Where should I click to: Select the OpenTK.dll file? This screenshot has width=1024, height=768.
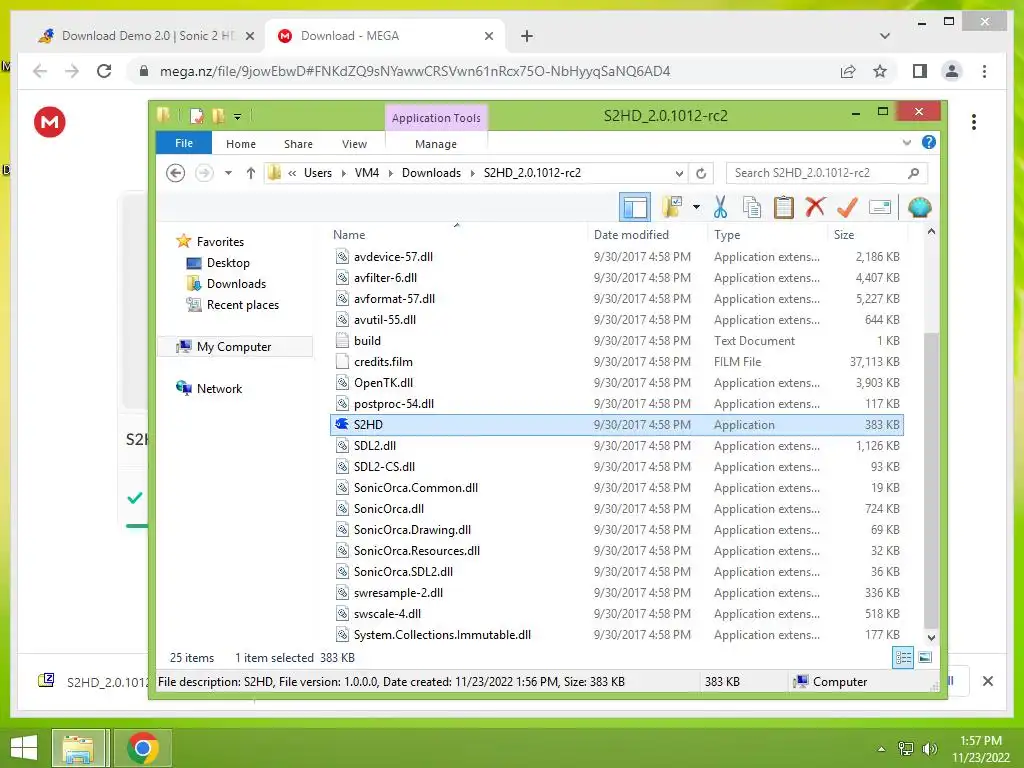(616, 383)
